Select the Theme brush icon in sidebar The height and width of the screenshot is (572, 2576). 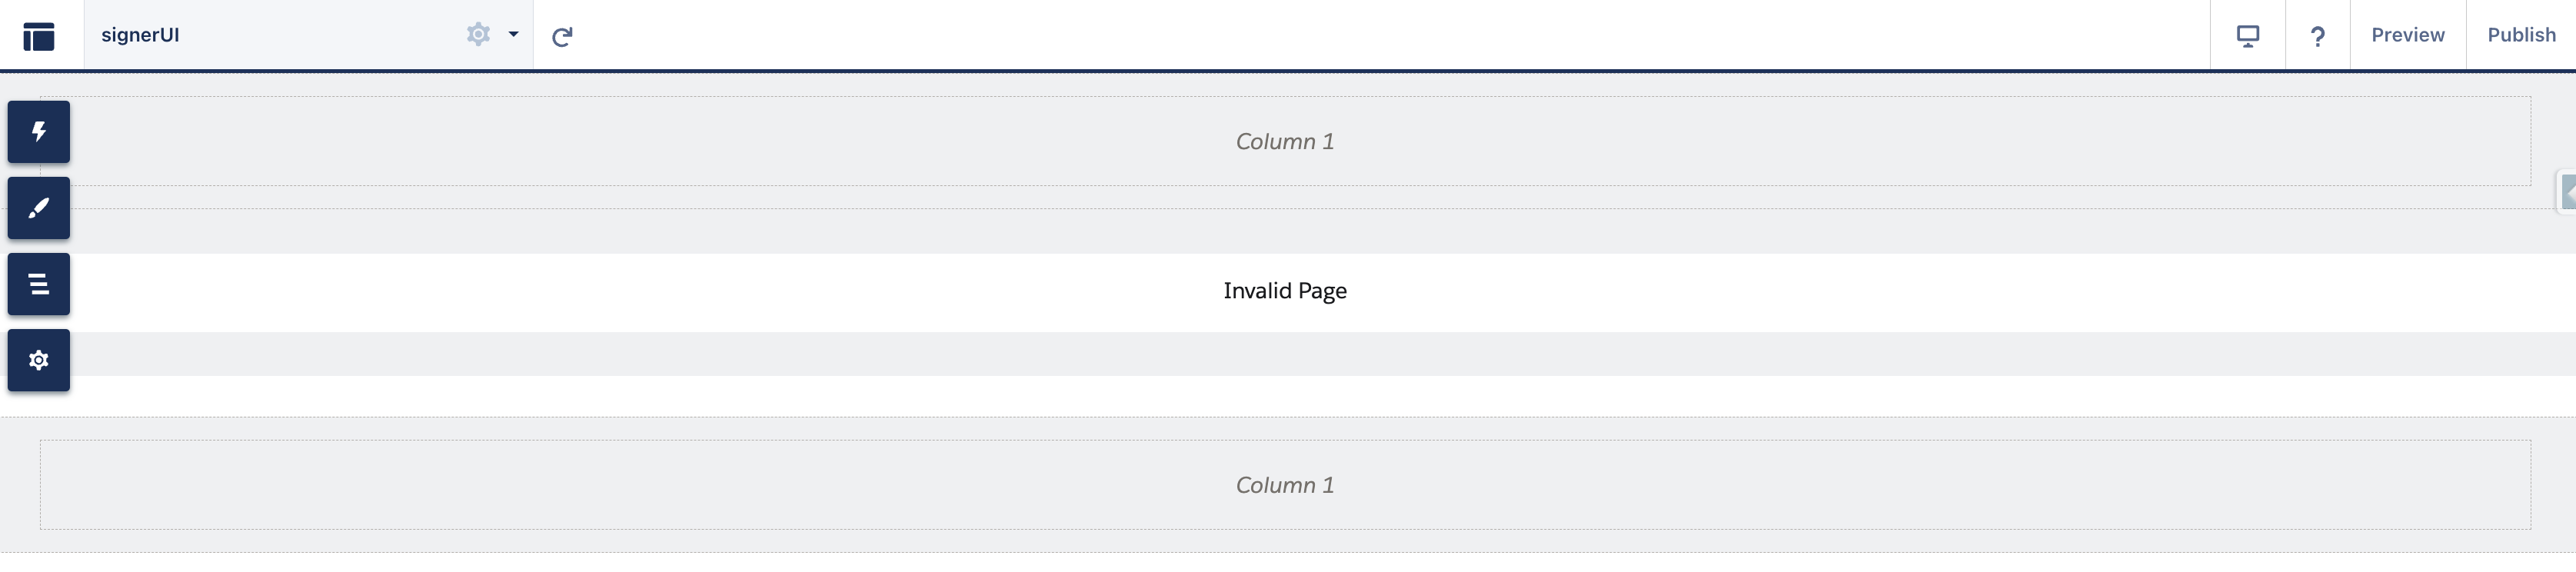point(39,208)
